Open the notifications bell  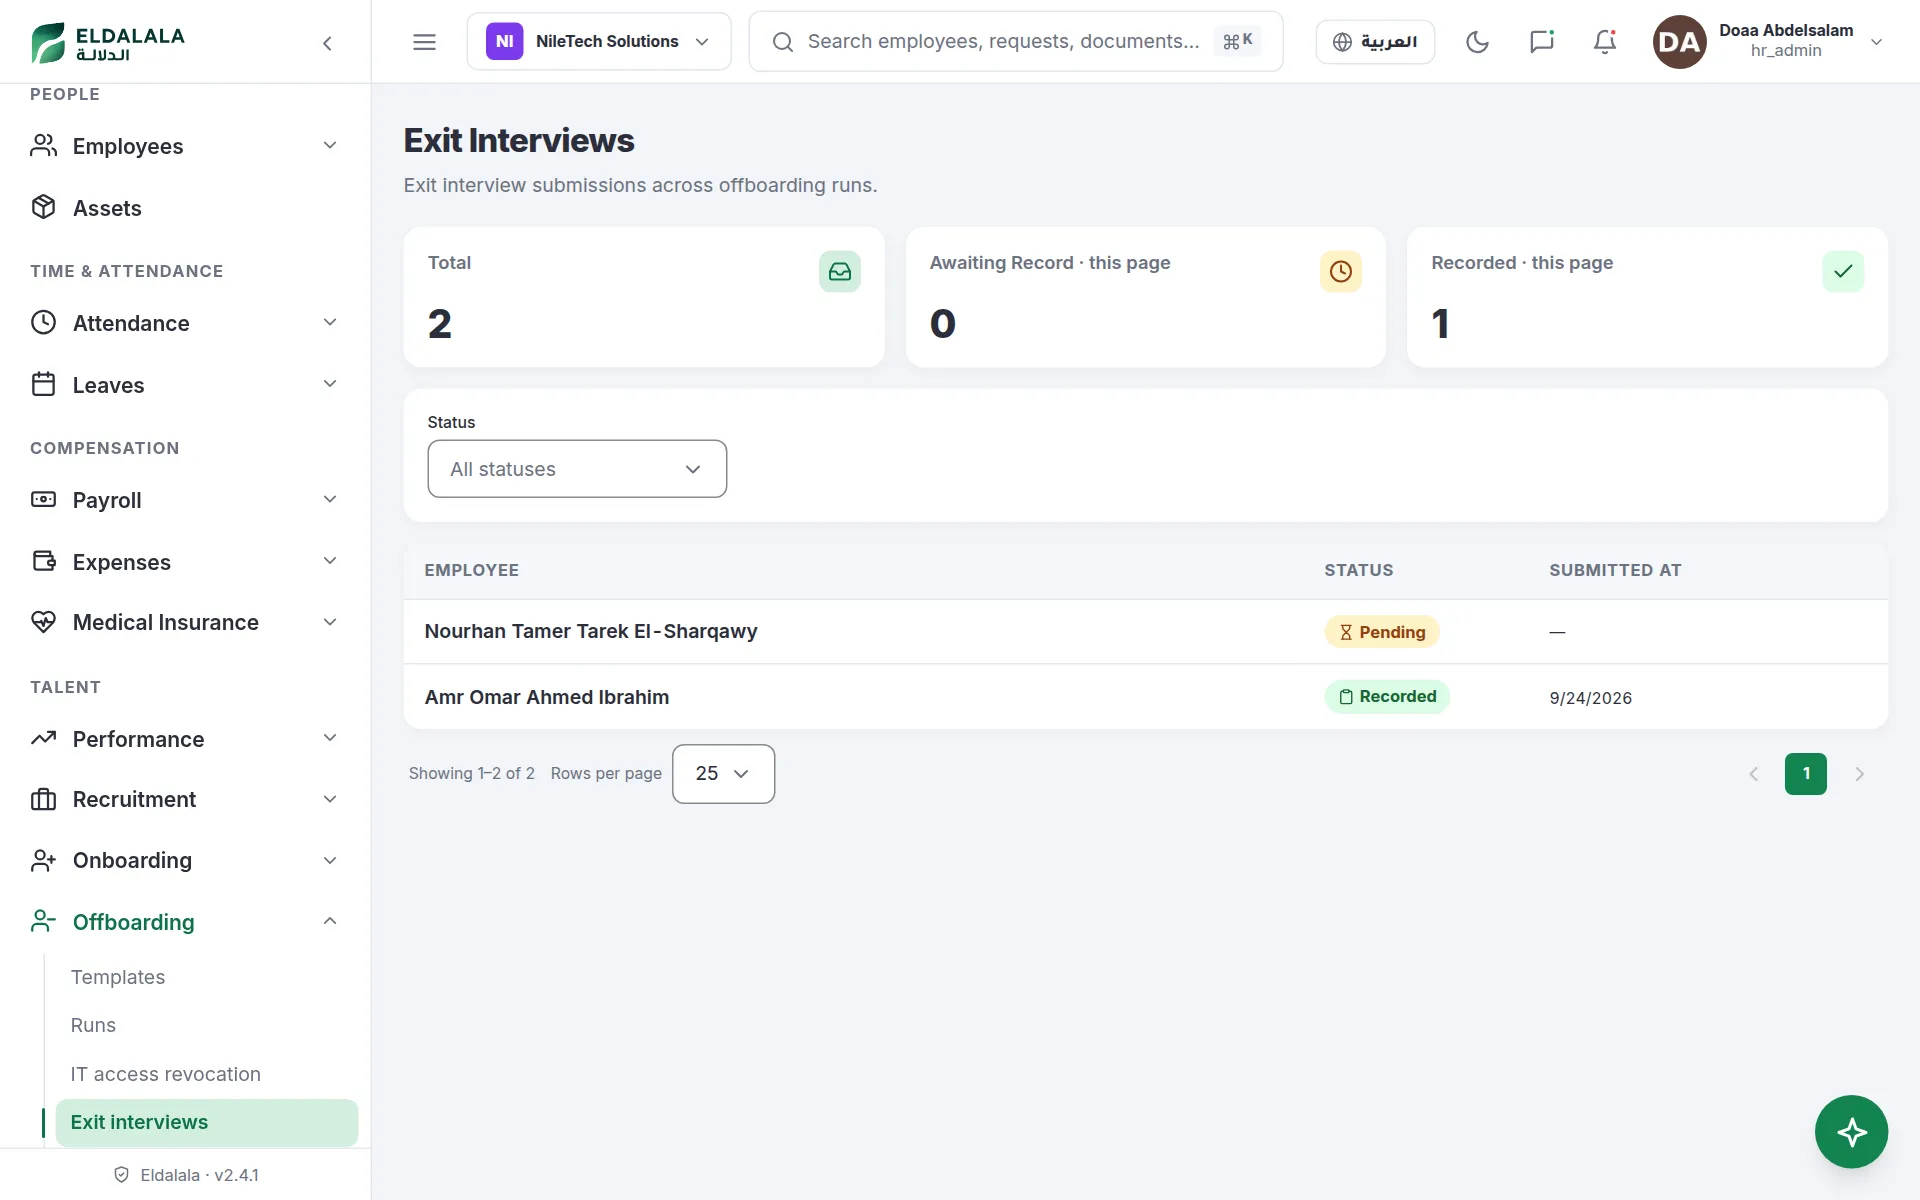(x=1605, y=42)
